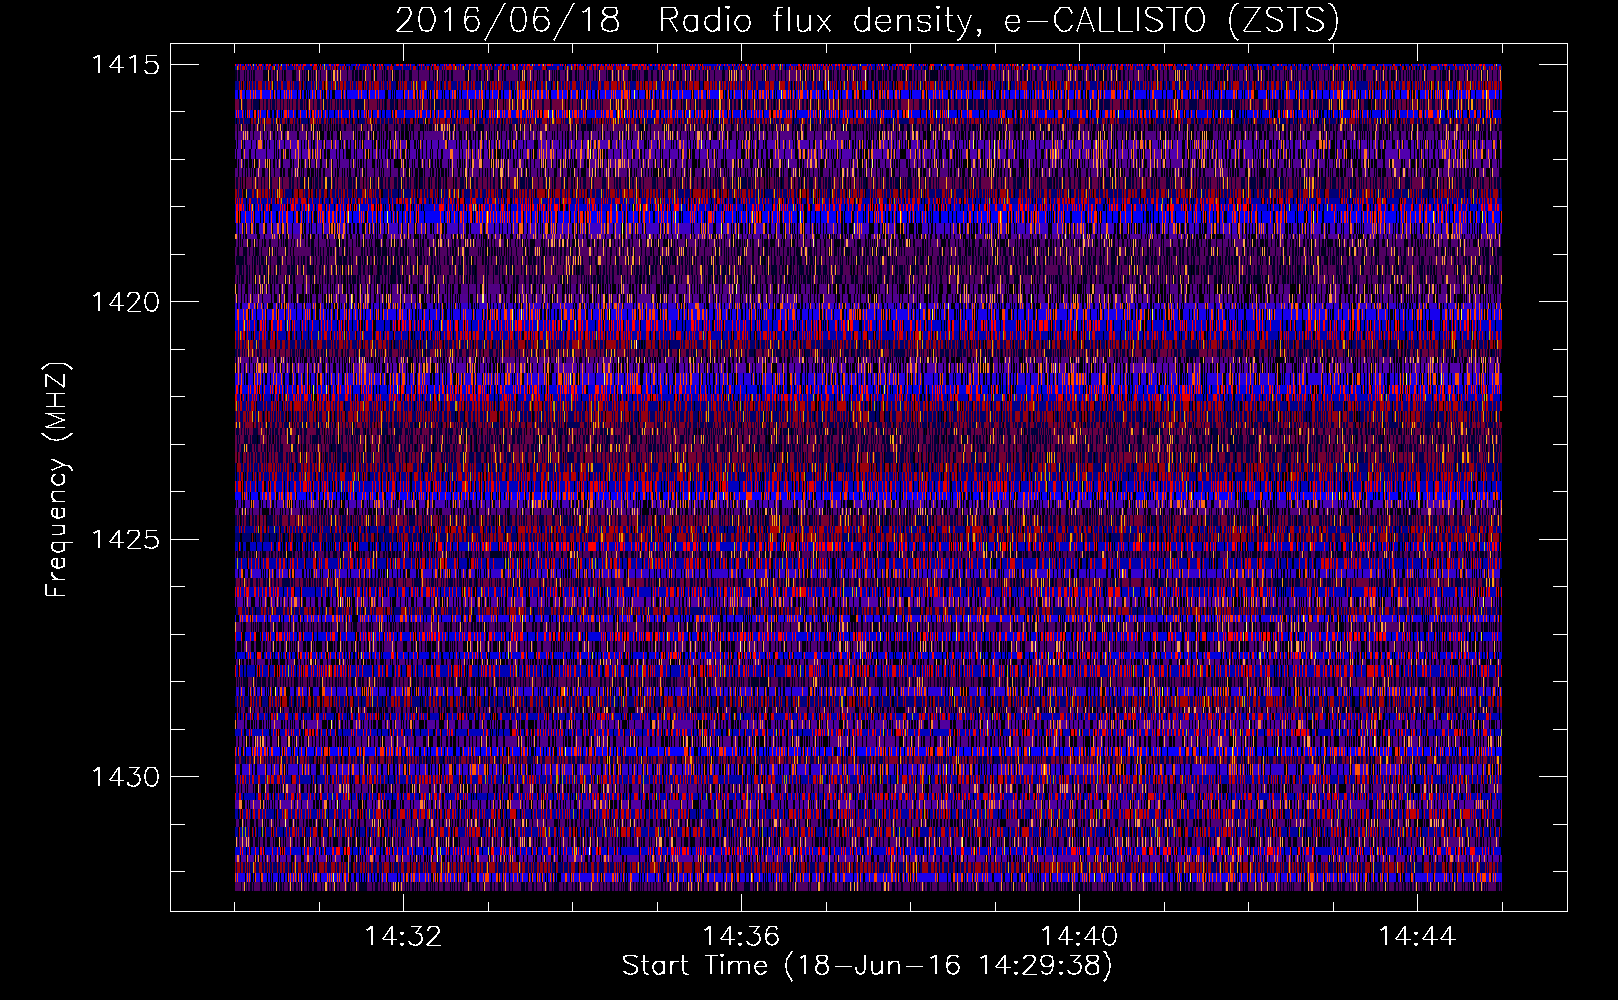The width and height of the screenshot is (1618, 1000).
Task: Click the 14:44 time axis label
Action: (x=1417, y=937)
